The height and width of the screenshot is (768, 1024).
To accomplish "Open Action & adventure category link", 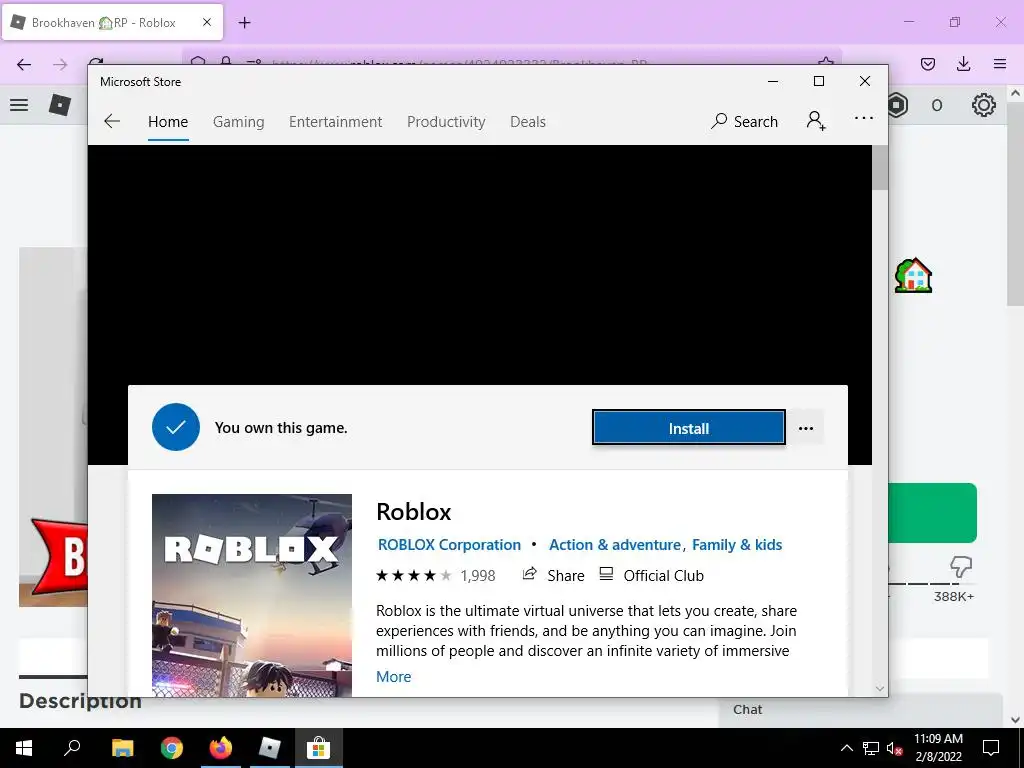I will [x=615, y=545].
